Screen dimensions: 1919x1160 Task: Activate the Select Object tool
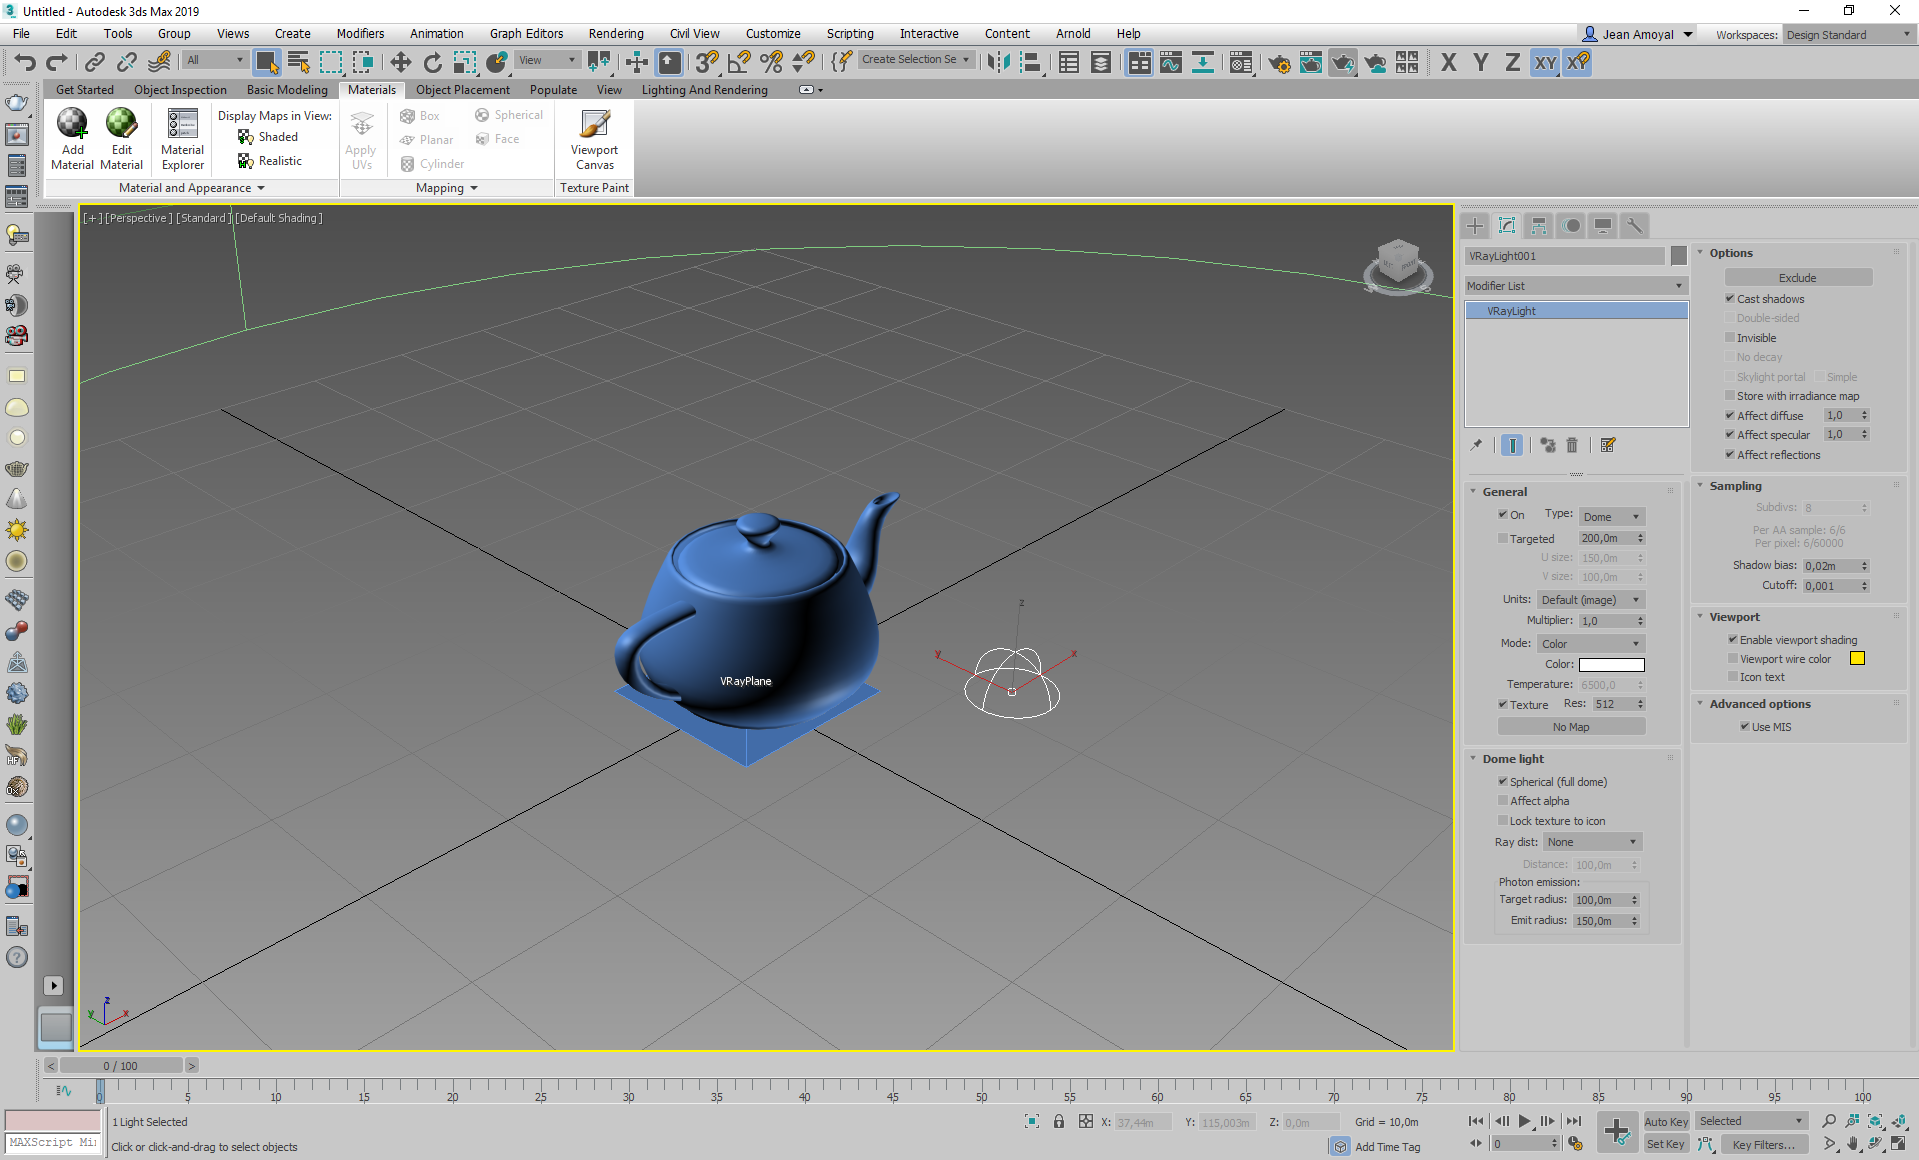click(267, 62)
